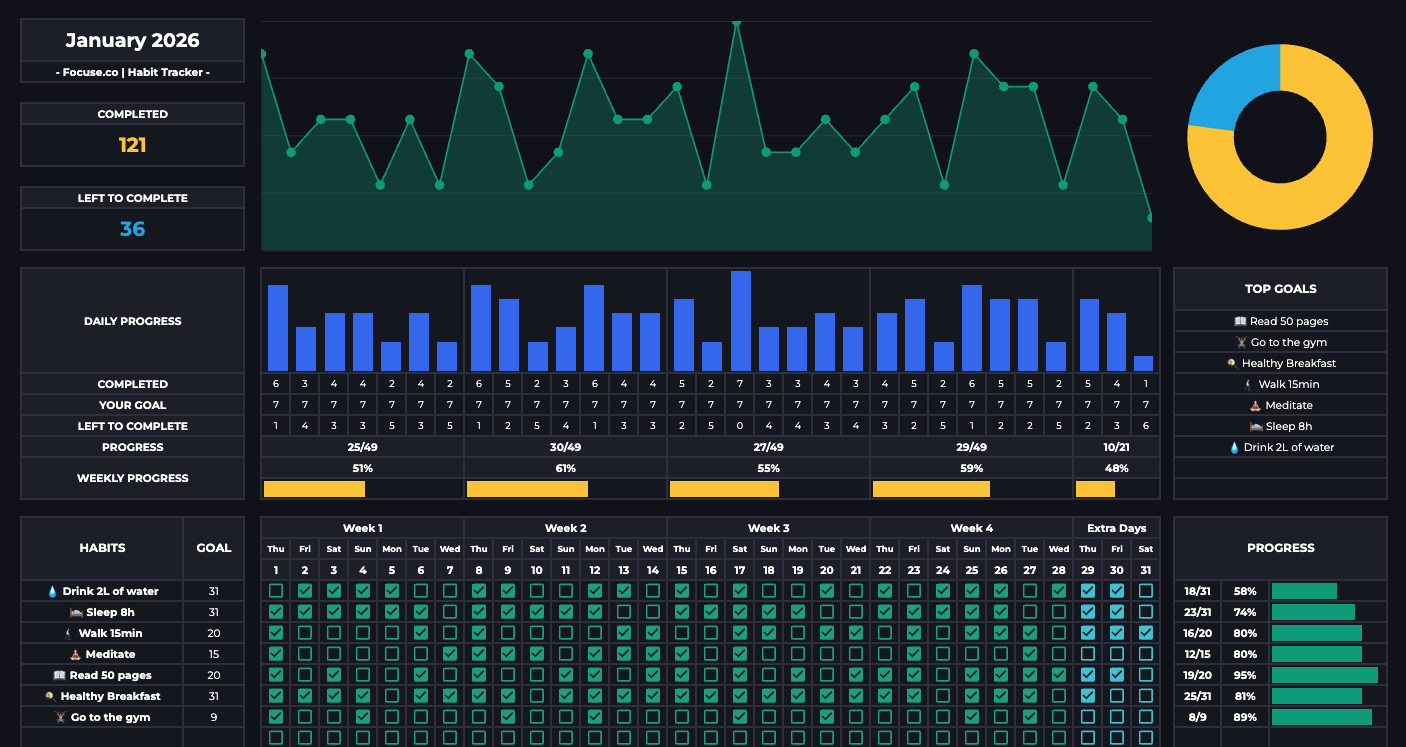Click the Completed value 121

coord(132,145)
